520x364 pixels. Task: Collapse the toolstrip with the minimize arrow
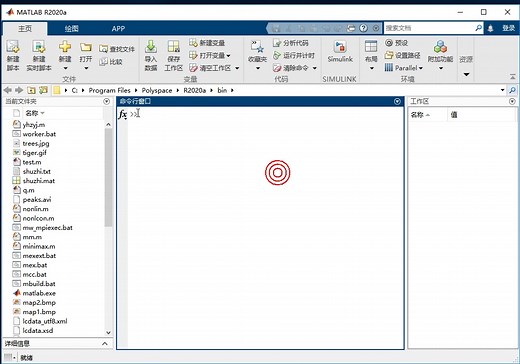pyautogui.click(x=513, y=77)
